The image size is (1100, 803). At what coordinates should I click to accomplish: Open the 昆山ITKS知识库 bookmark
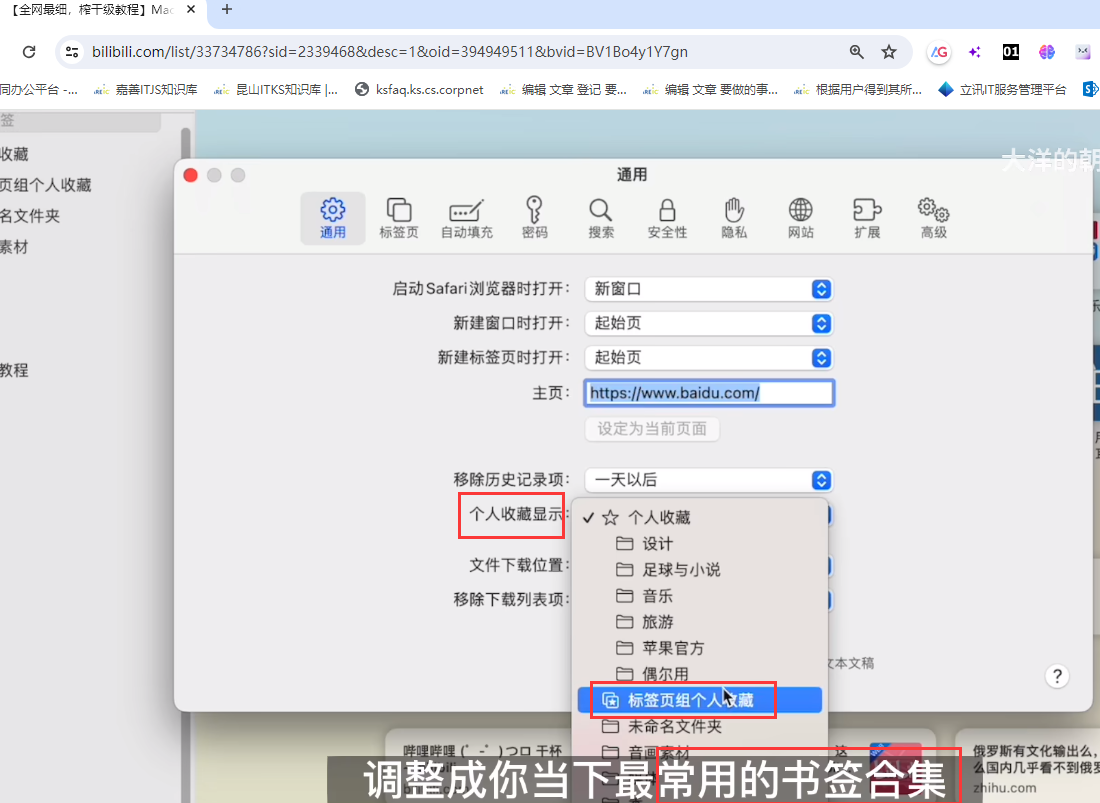pos(276,90)
